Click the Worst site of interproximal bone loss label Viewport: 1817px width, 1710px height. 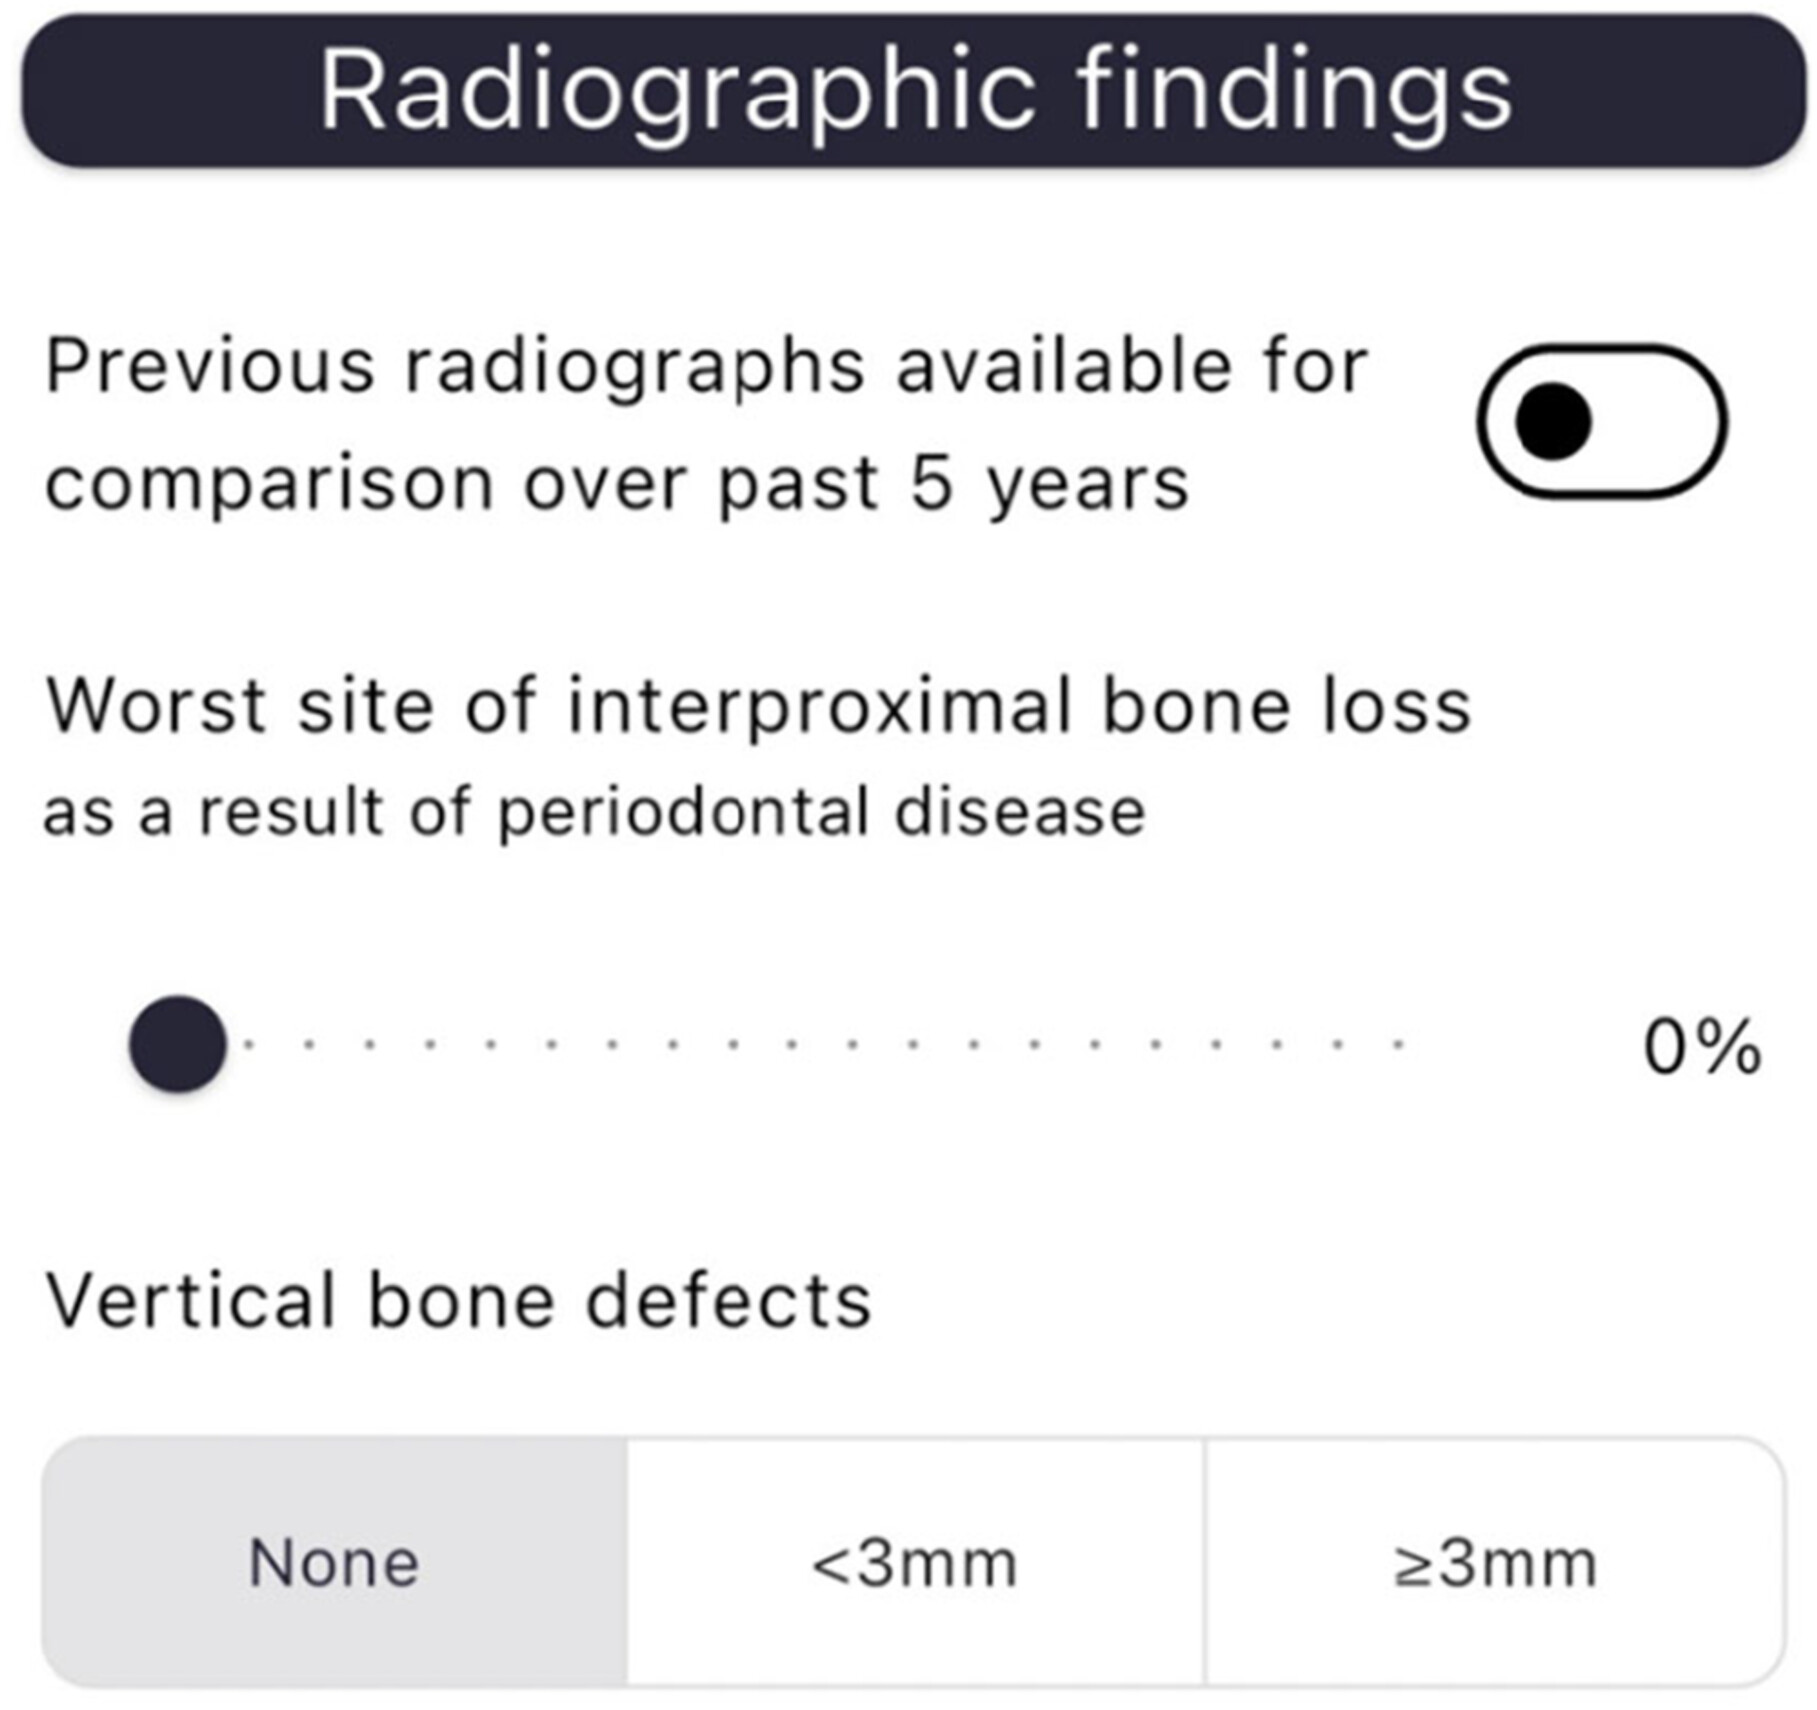pos(758,706)
